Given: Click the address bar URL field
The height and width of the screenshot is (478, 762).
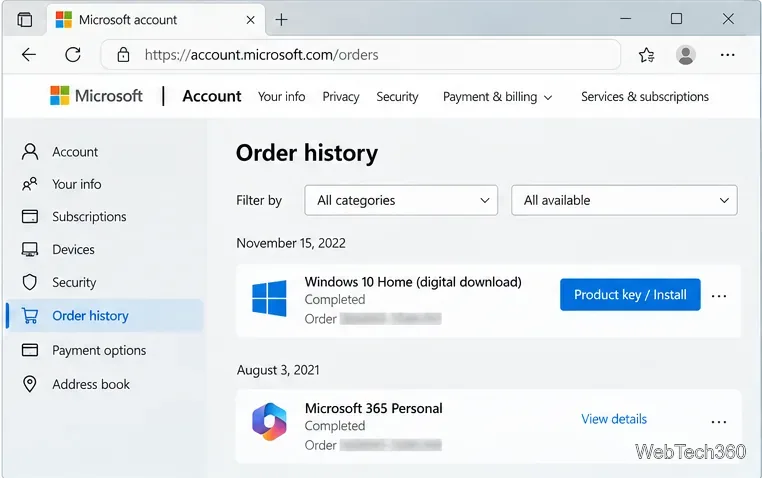Looking at the screenshot, I should [361, 55].
